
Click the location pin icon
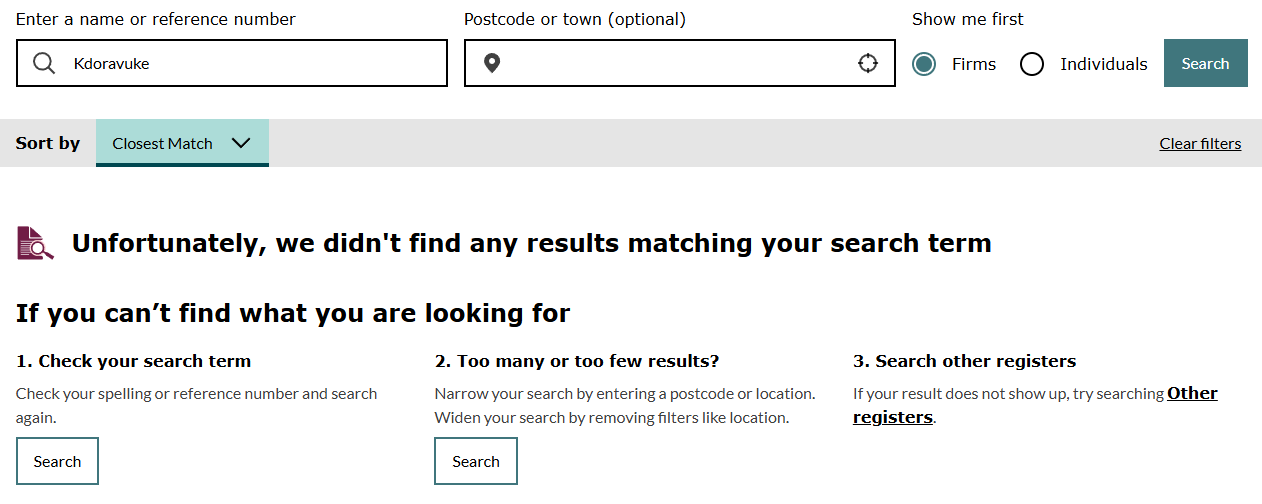tap(492, 64)
